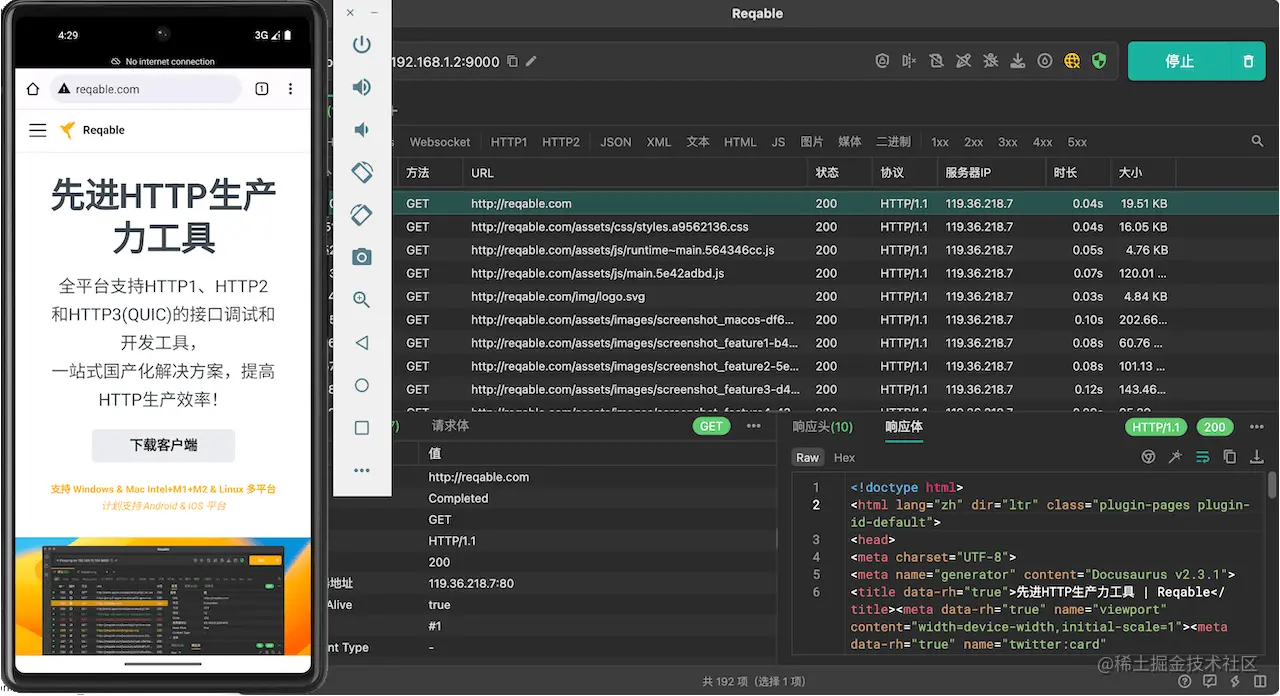Rotate emulator right
The height and width of the screenshot is (696, 1280).
[362, 214]
